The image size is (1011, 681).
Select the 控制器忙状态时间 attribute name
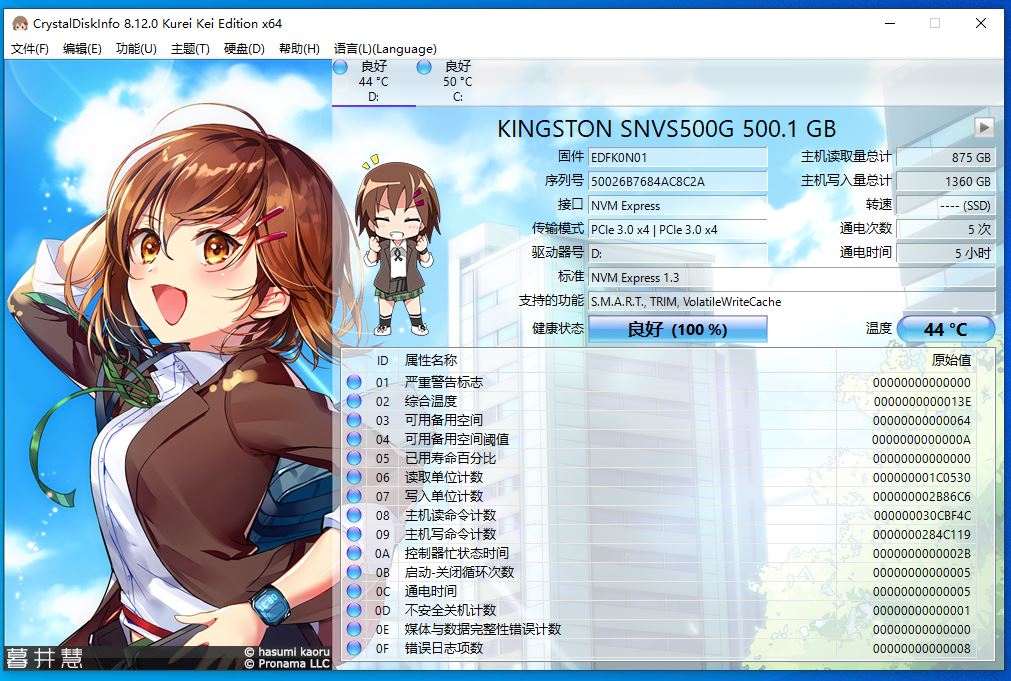[x=456, y=553]
